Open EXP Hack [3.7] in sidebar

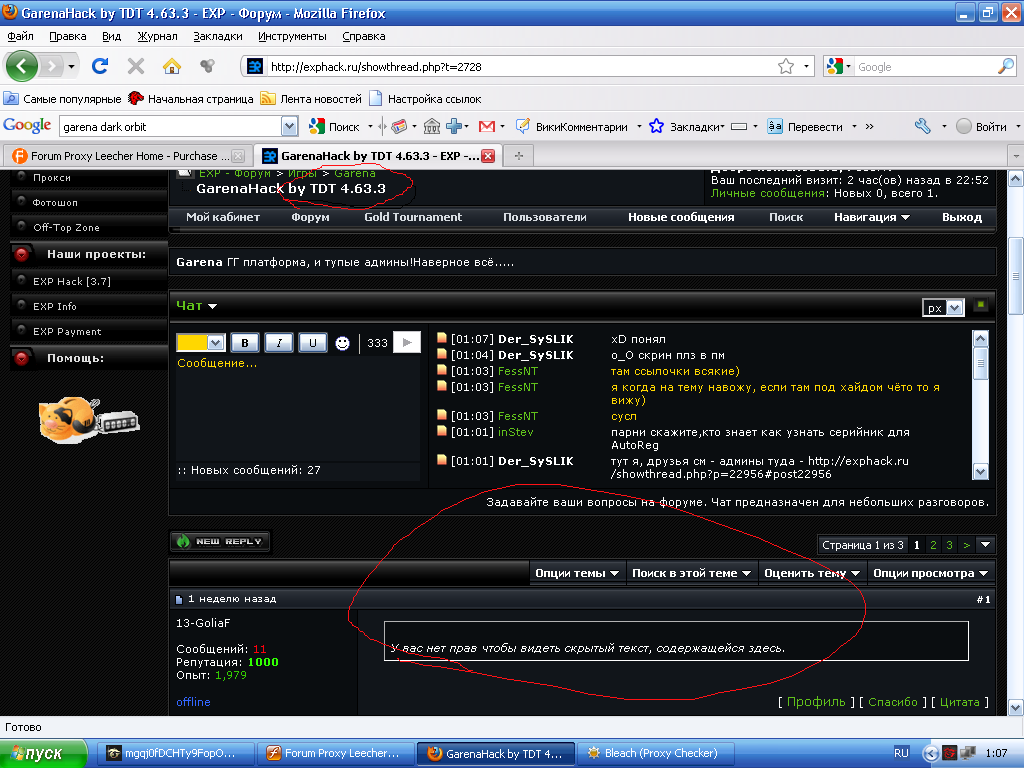[x=72, y=281]
